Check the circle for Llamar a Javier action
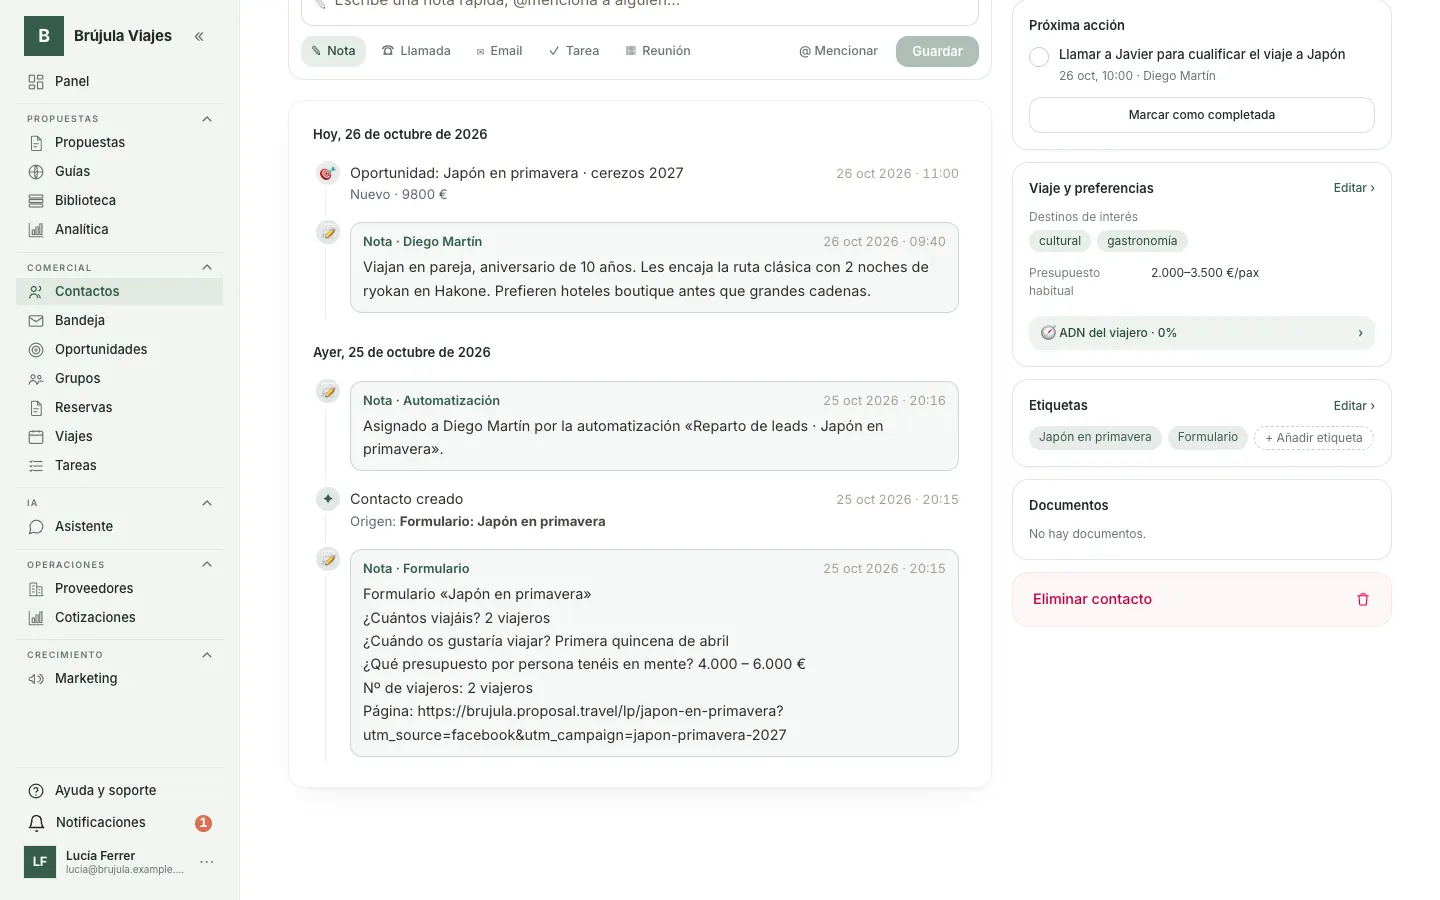Screen dimensions: 1440x900 (1039, 57)
